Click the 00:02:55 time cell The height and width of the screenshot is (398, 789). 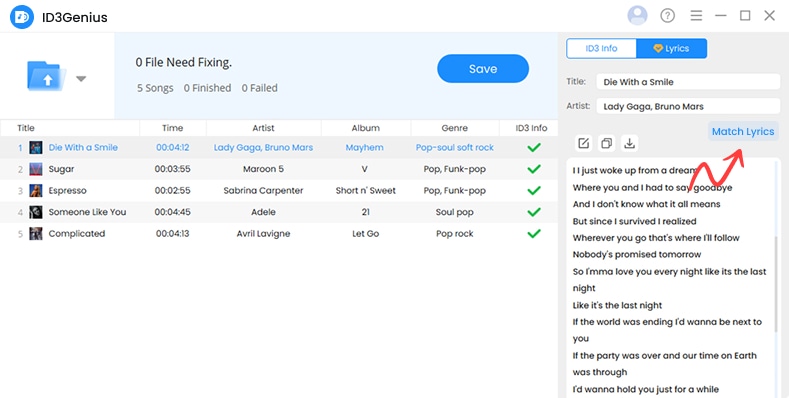point(173,191)
